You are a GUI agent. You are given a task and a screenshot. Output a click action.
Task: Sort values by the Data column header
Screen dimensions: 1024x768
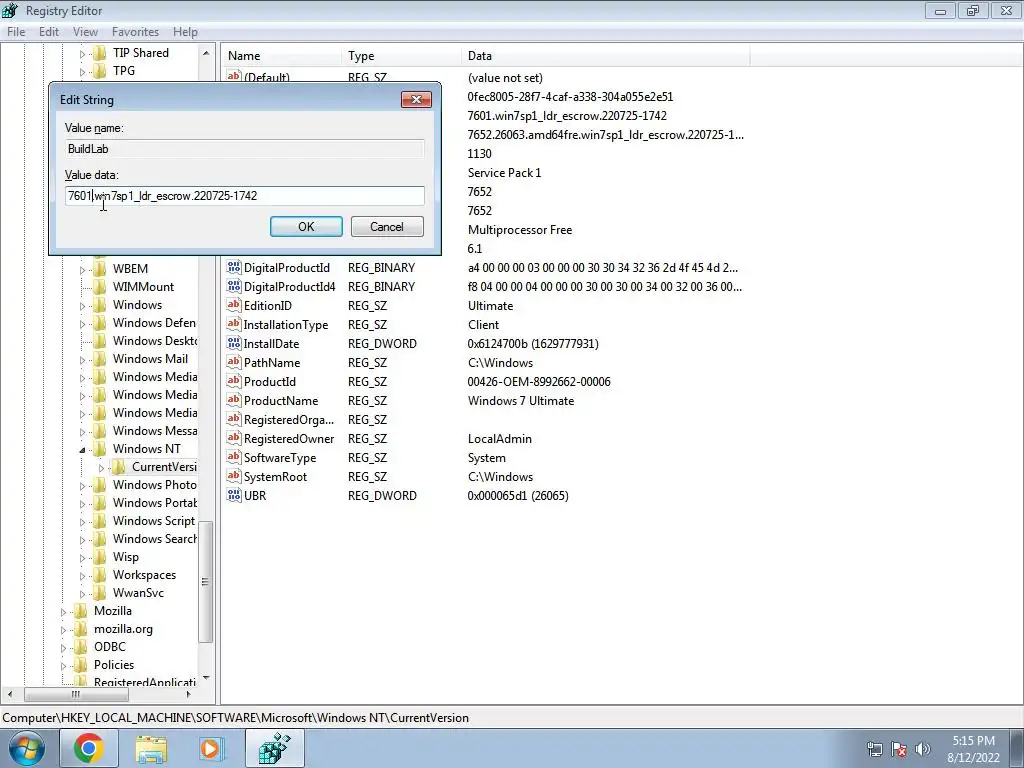[605, 56]
